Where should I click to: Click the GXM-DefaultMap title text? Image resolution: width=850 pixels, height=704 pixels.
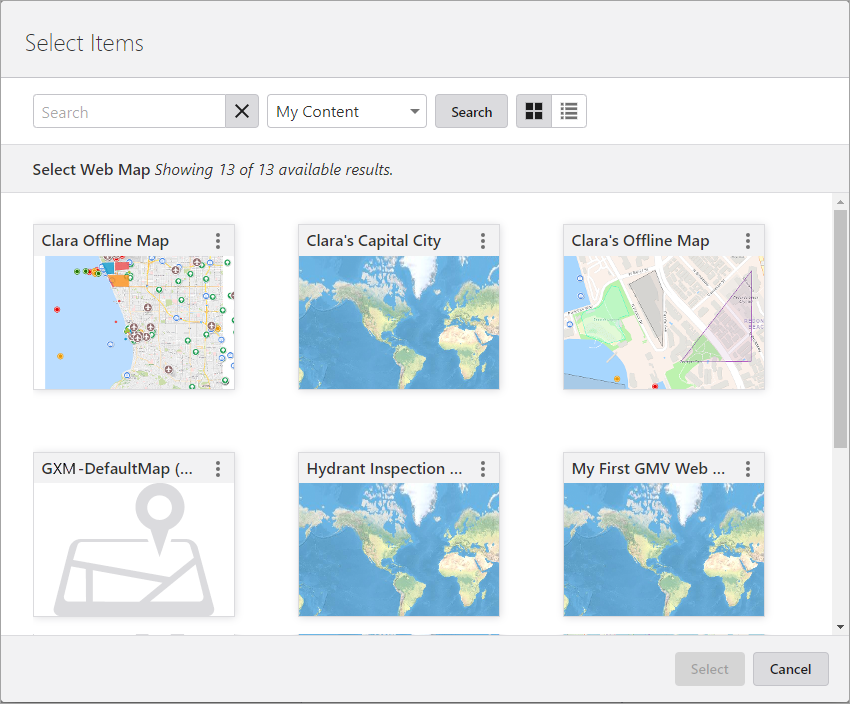117,469
